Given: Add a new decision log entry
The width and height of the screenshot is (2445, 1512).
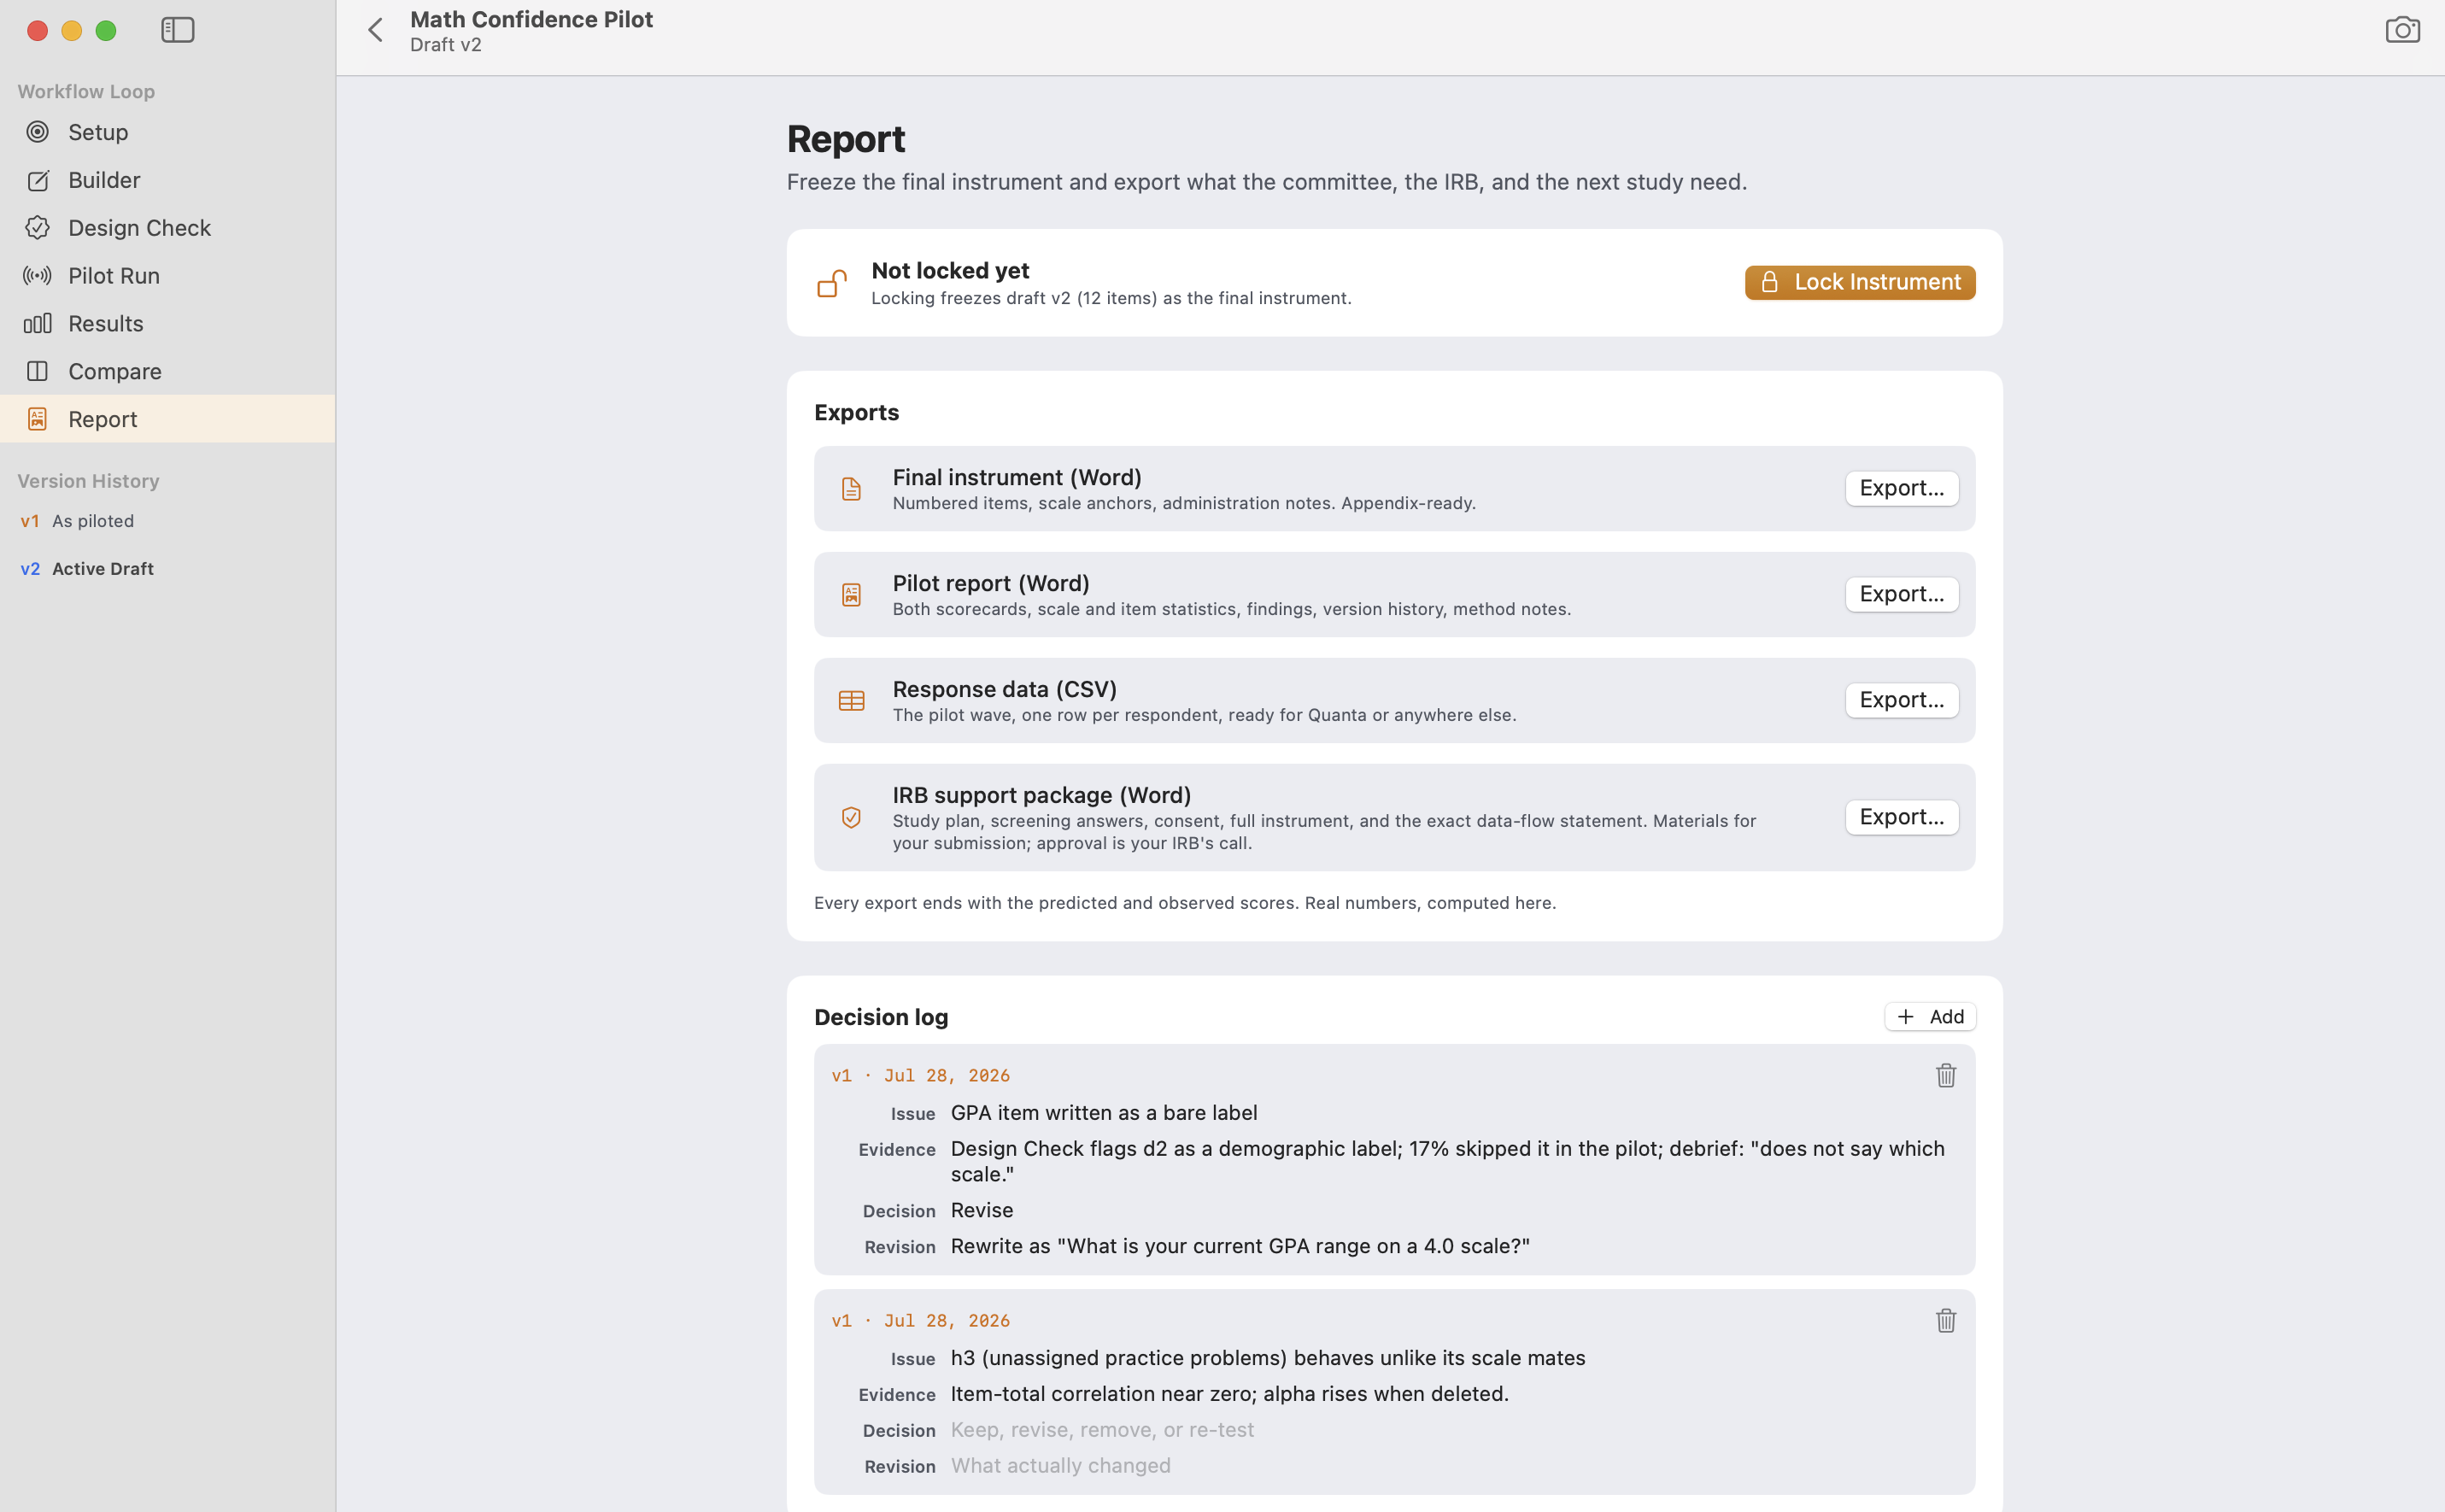Looking at the screenshot, I should click(x=1930, y=1017).
